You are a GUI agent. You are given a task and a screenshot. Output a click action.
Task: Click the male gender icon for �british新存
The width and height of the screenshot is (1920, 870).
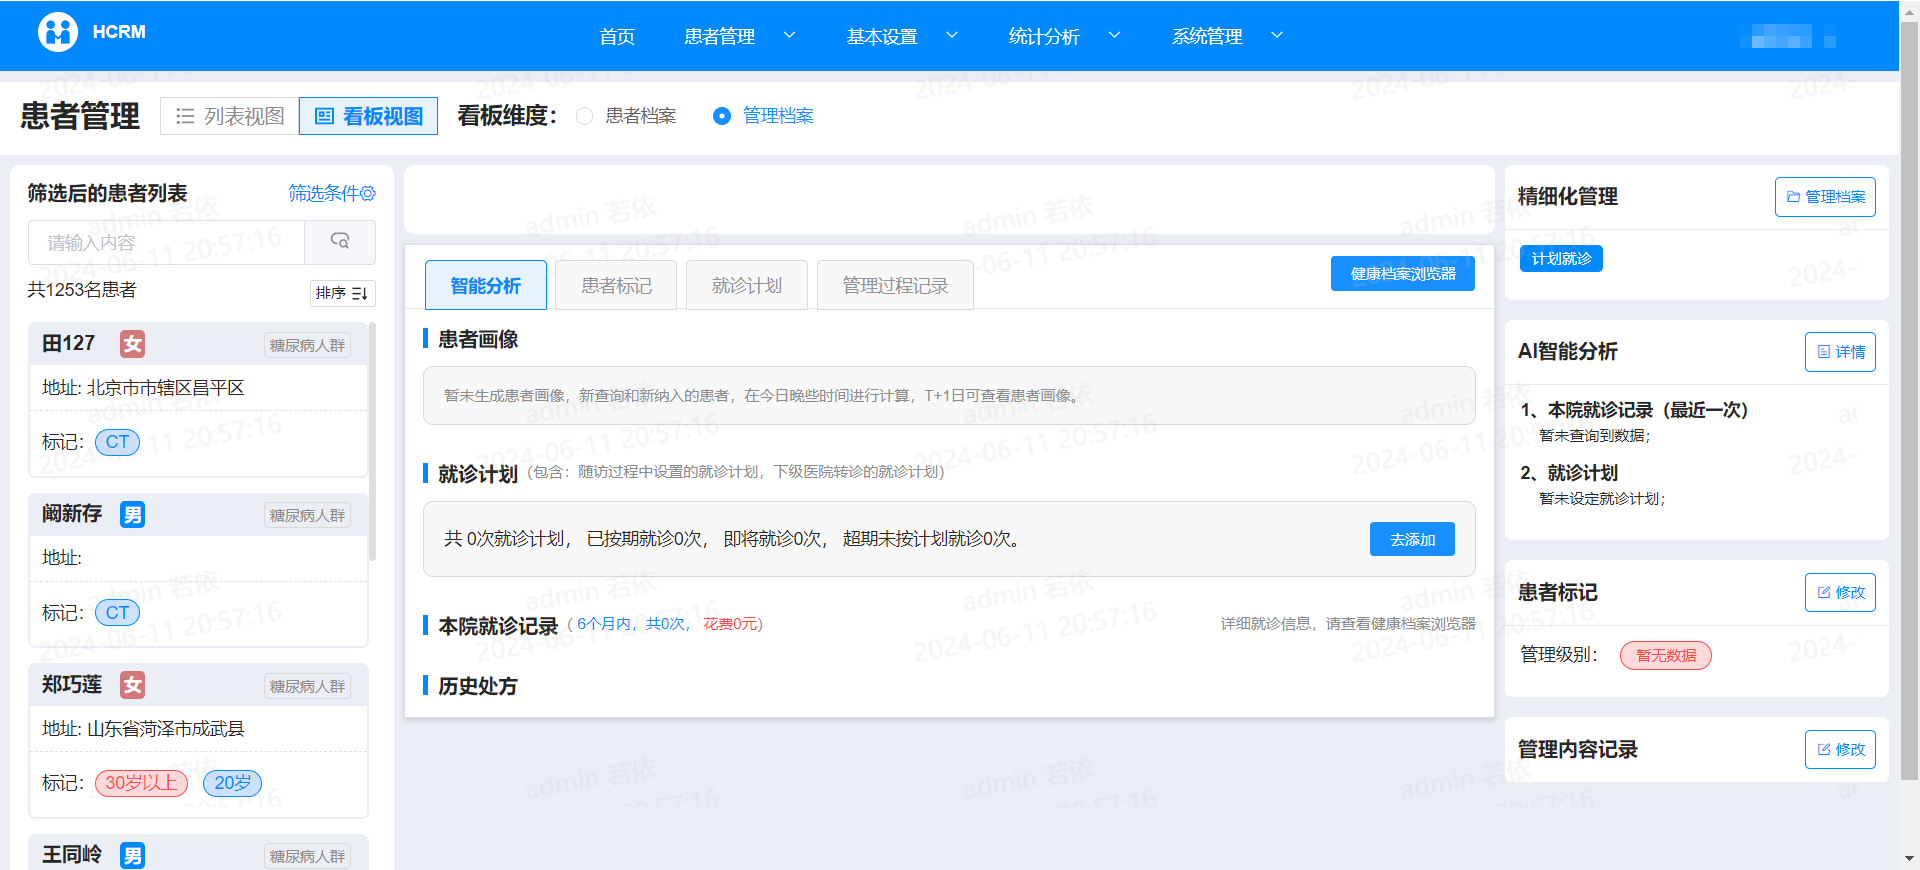click(x=132, y=514)
